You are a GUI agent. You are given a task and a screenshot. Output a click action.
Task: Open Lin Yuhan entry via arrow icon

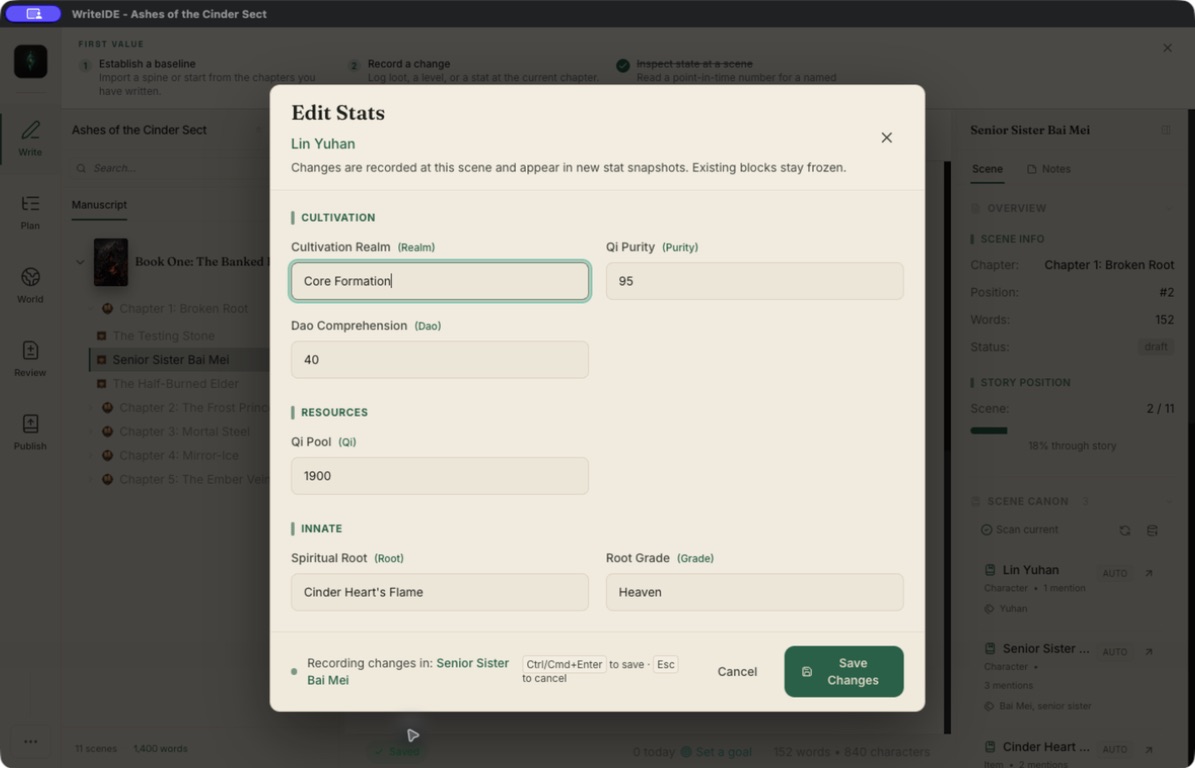point(1149,573)
